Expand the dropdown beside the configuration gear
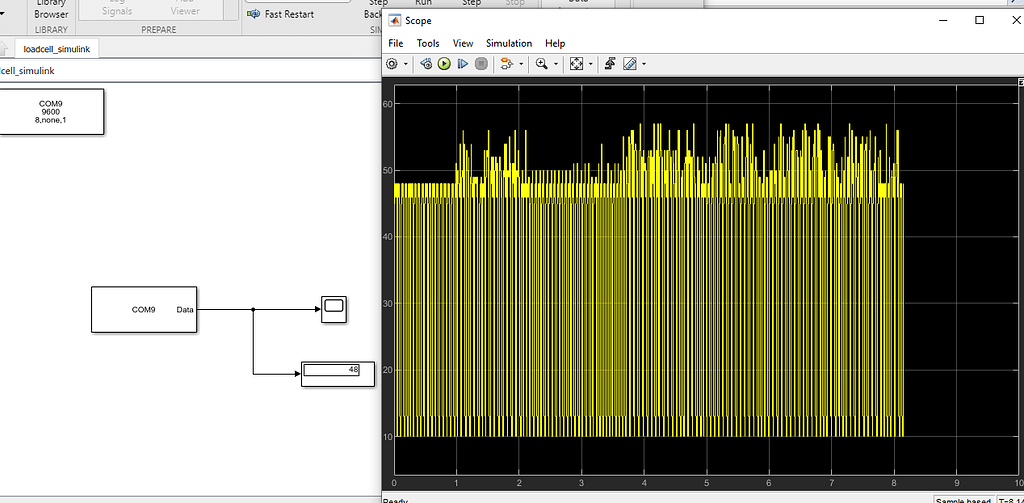The height and width of the screenshot is (503, 1024). pyautogui.click(x=406, y=64)
